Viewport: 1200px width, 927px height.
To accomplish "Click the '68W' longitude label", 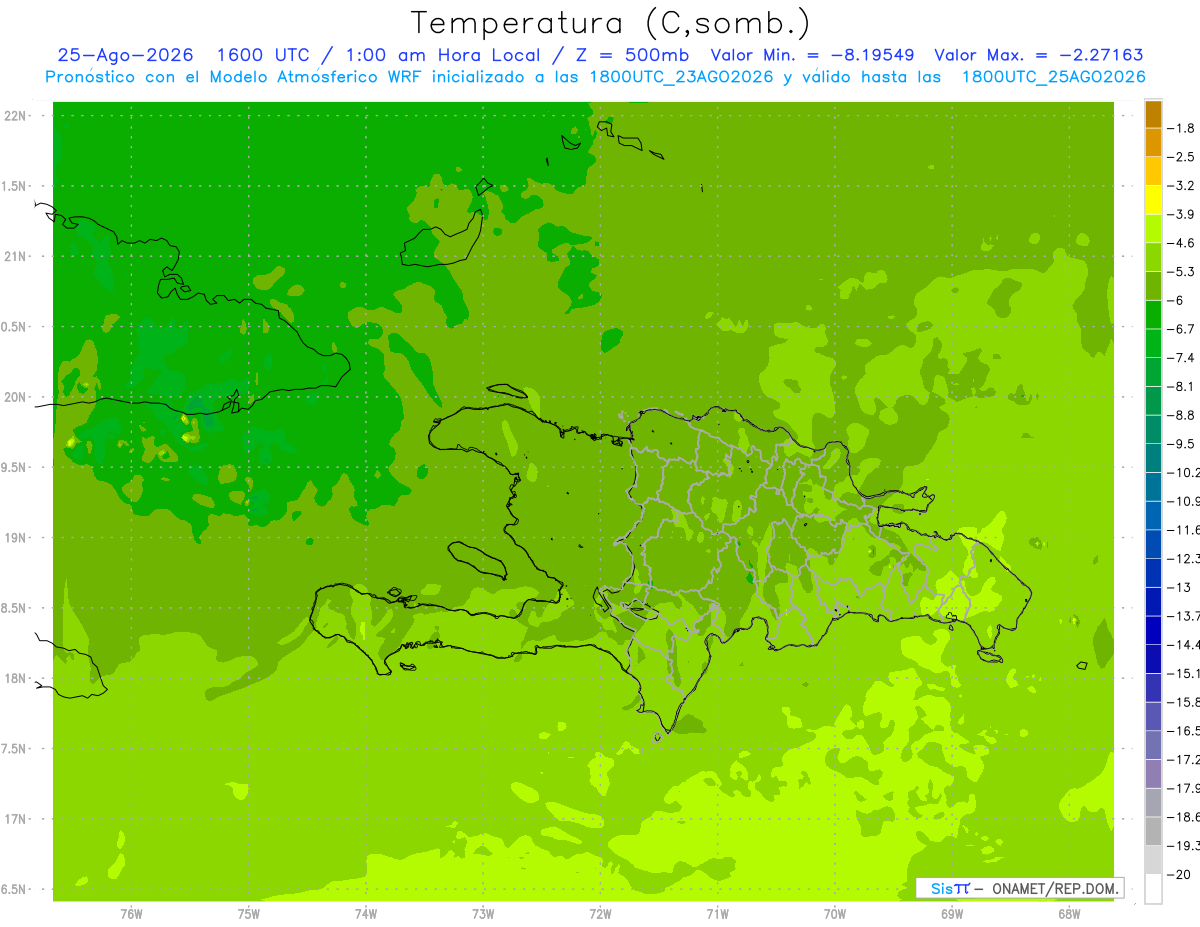I will pos(1069,913).
